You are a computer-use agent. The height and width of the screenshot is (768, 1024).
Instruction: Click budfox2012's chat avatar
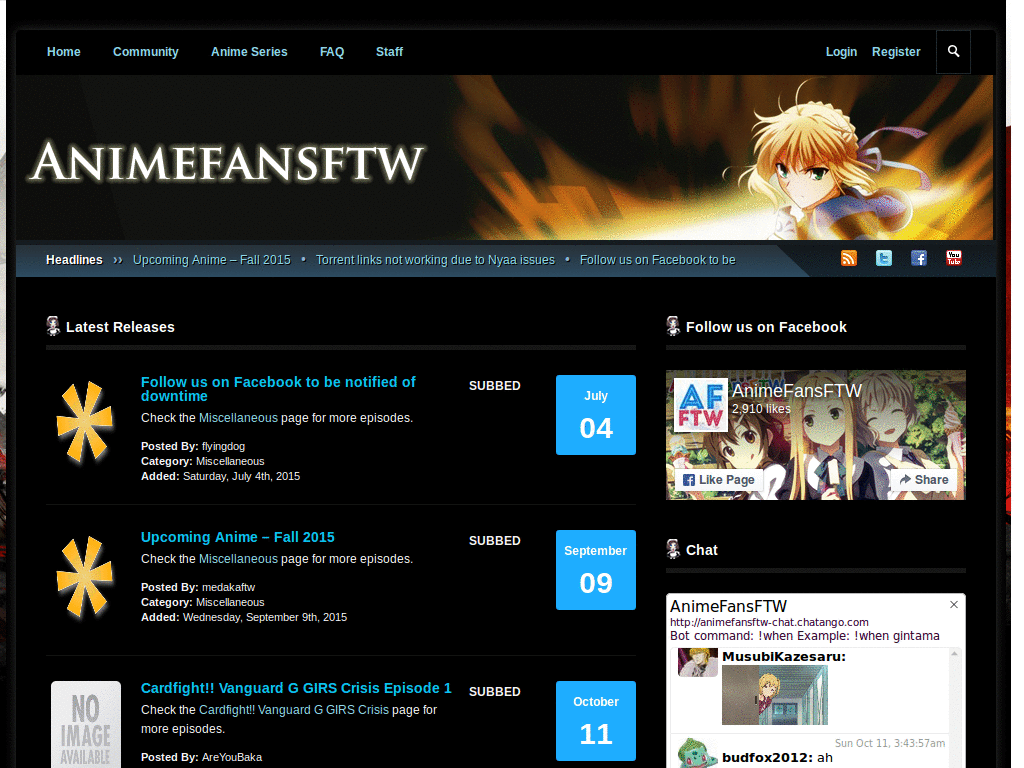coord(697,753)
